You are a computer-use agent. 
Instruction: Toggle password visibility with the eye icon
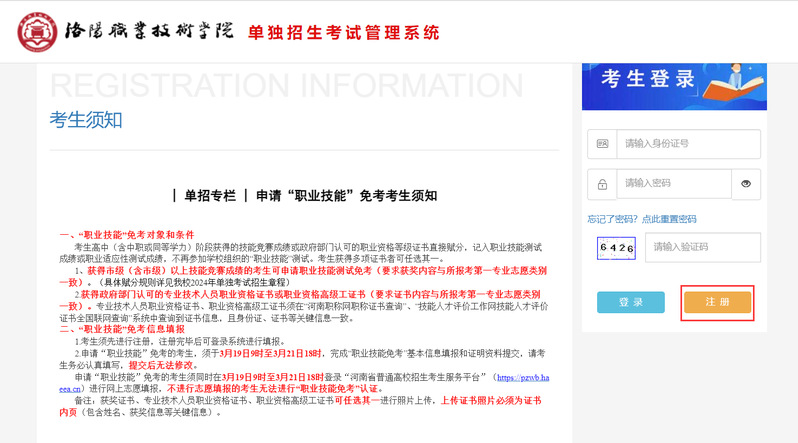(x=746, y=184)
